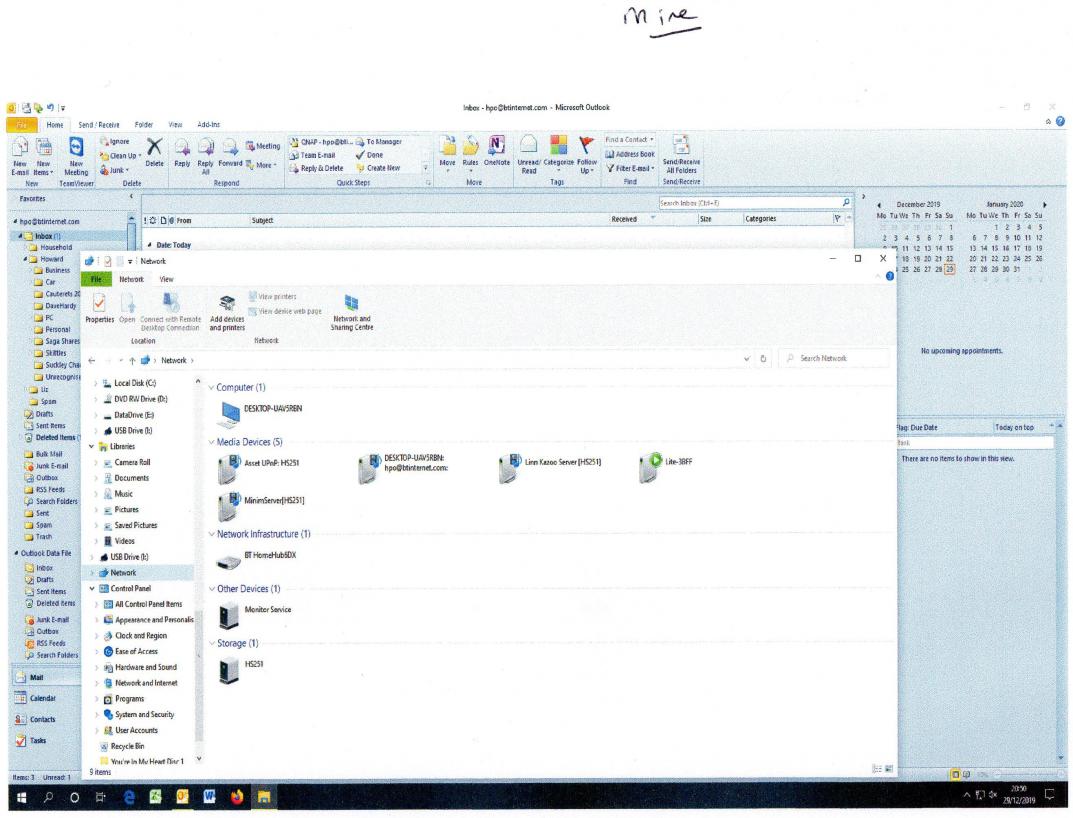Screen dimensions: 1073x818
Task: Switch to Folder tab in Outlook
Action: pyautogui.click(x=144, y=125)
